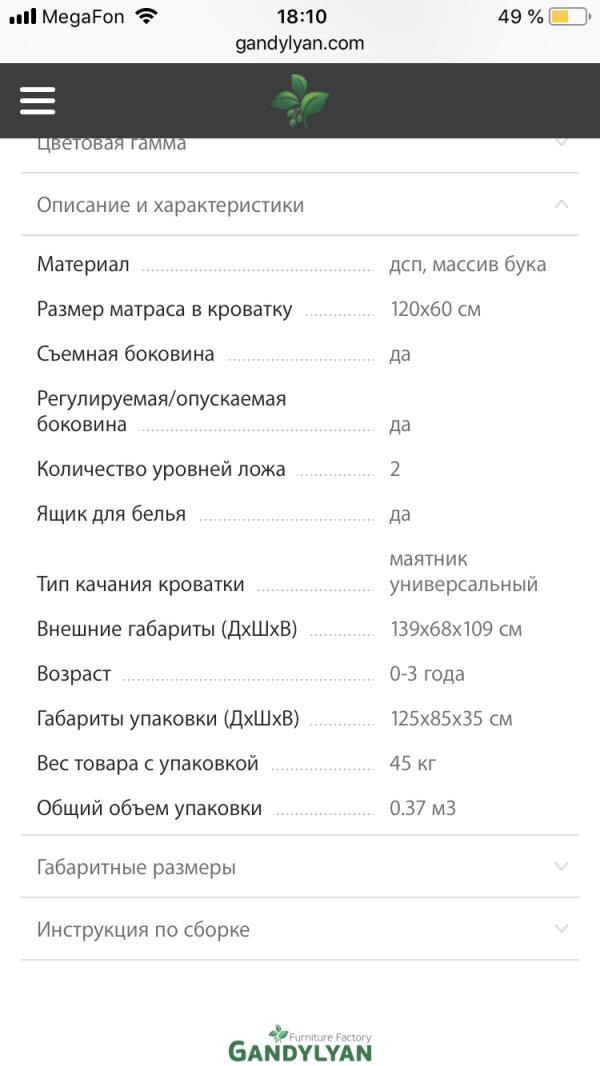Open the Габаритные размеры section
This screenshot has height=1066, width=600.
pos(137,867)
